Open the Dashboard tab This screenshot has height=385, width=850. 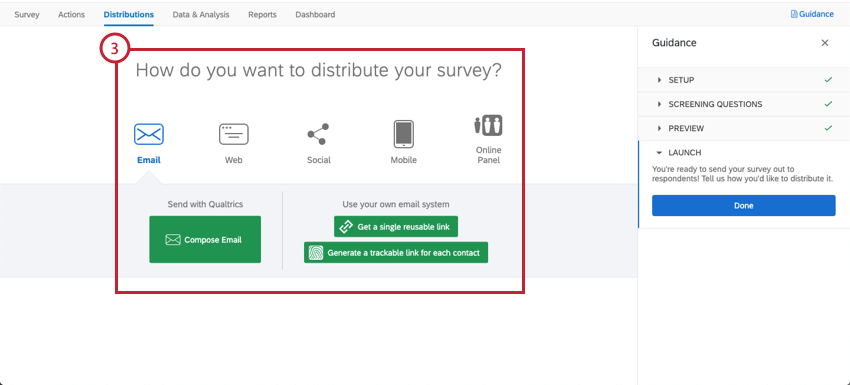315,15
